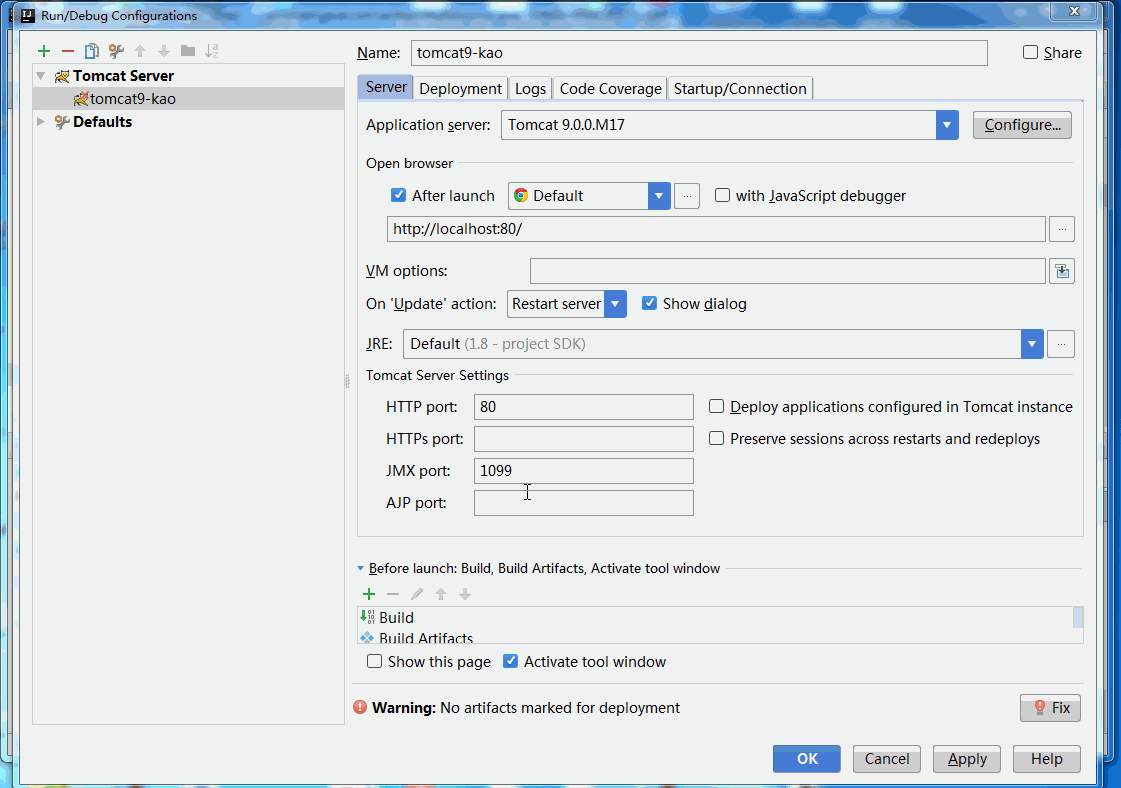This screenshot has width=1121, height=788.
Task: Click the localhost URL field
Action: [x=716, y=230]
